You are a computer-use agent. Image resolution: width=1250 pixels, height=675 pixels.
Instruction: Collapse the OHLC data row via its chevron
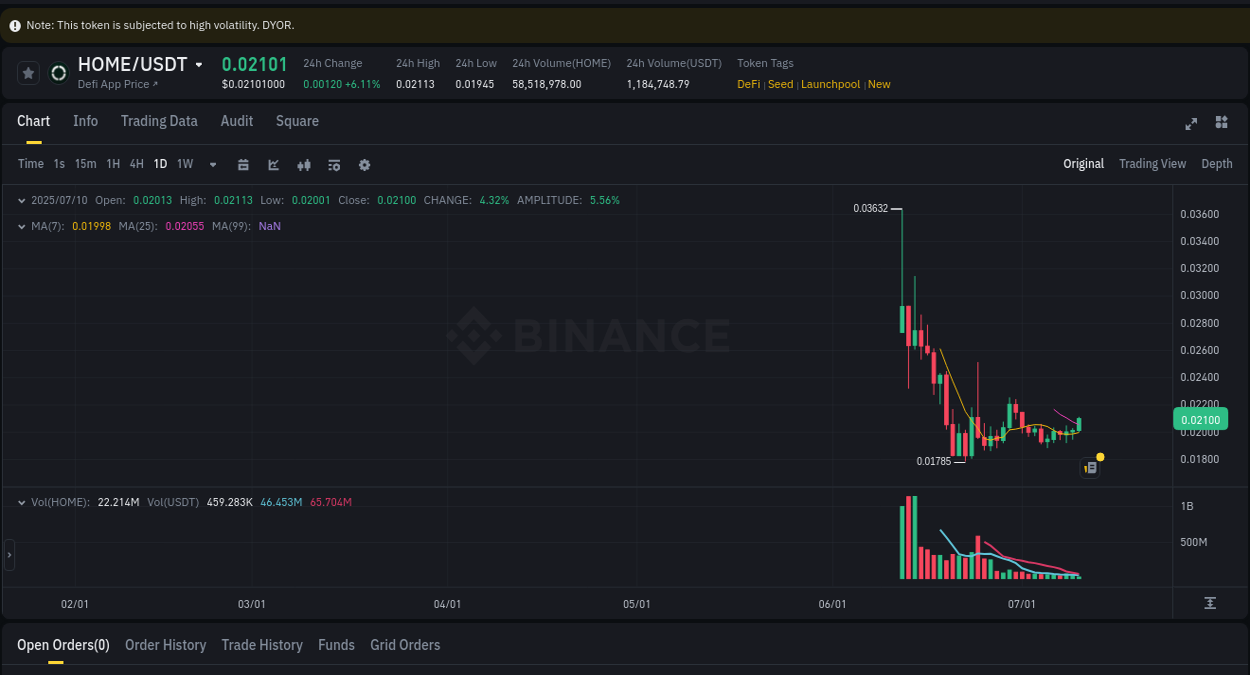point(21,199)
